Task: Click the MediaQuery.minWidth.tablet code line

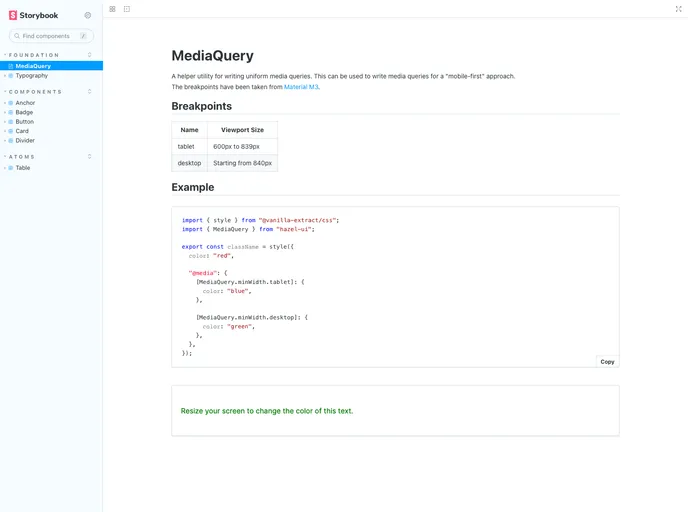Action: [x=250, y=282]
